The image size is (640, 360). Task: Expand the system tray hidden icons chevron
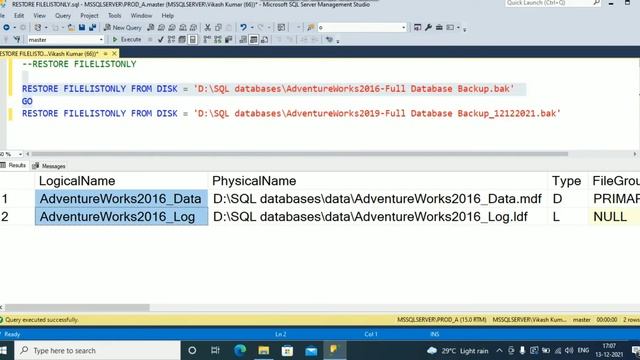[x=499, y=350]
